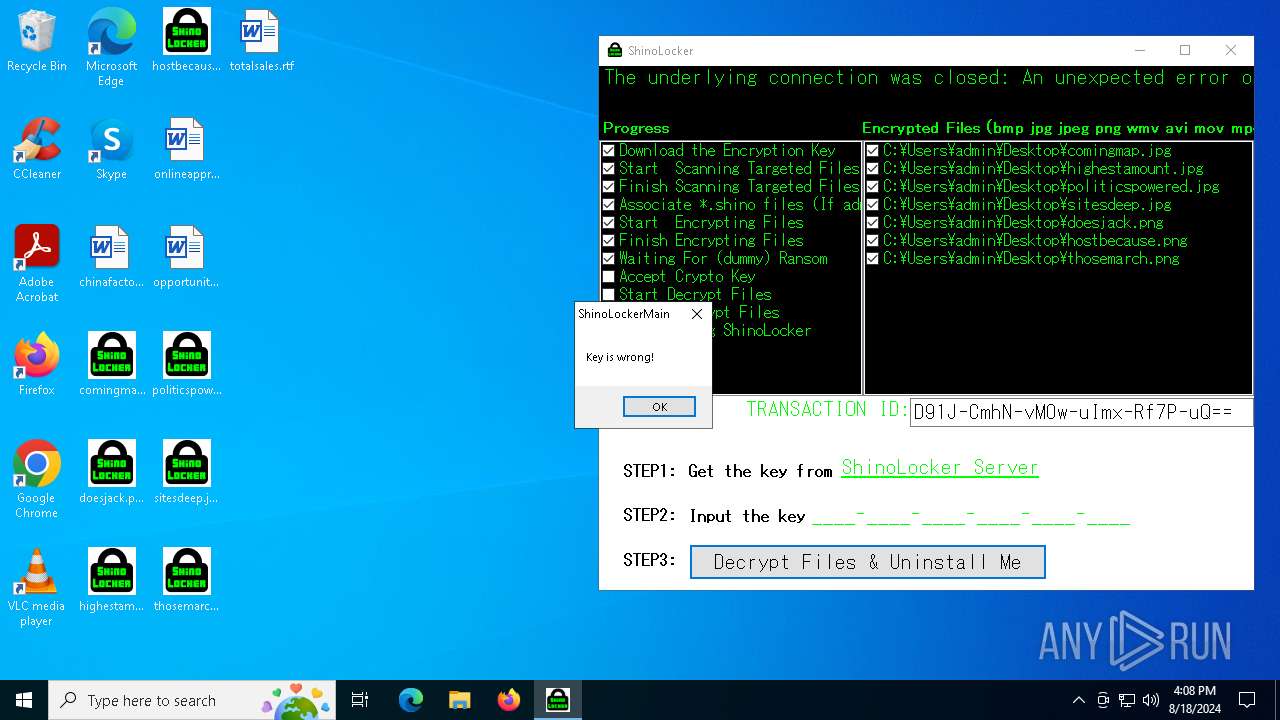Toggle doesjack.png file checkbox

click(x=873, y=223)
